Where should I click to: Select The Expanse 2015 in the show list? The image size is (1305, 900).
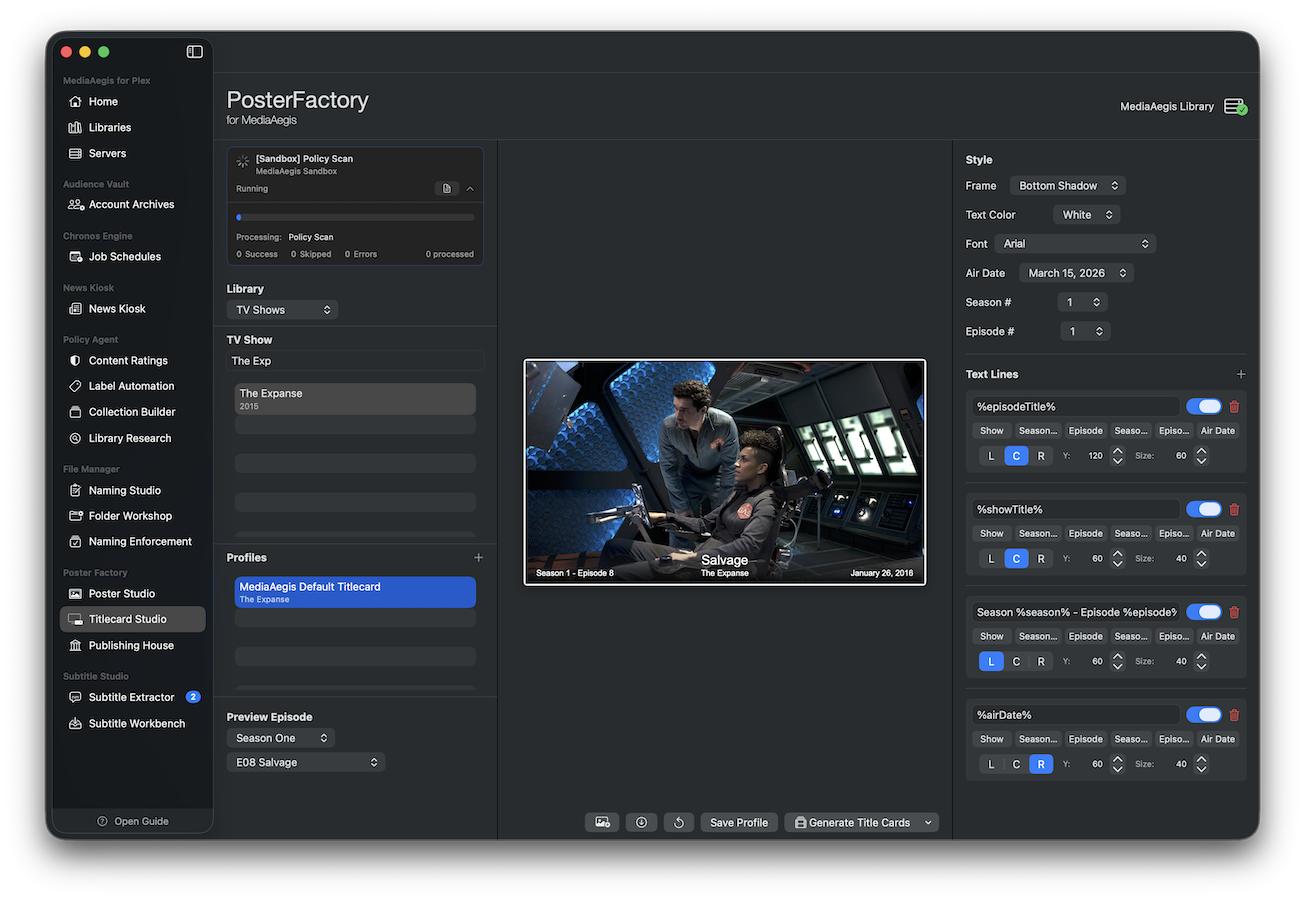(355, 399)
